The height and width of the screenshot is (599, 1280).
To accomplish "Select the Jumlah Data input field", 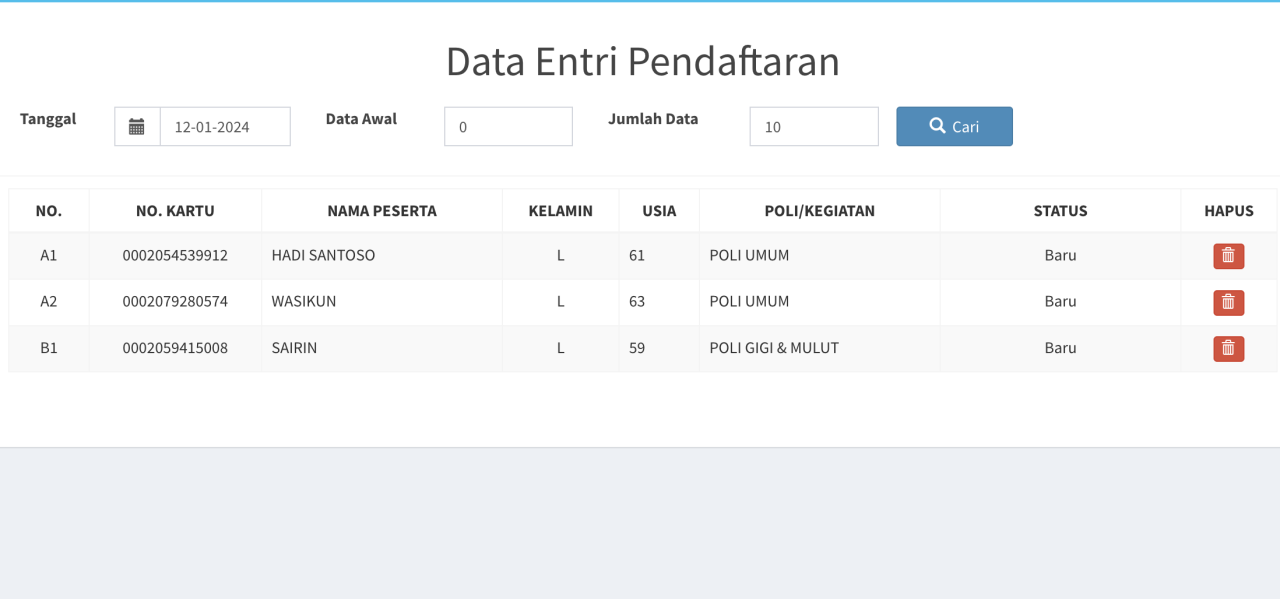I will pyautogui.click(x=813, y=127).
